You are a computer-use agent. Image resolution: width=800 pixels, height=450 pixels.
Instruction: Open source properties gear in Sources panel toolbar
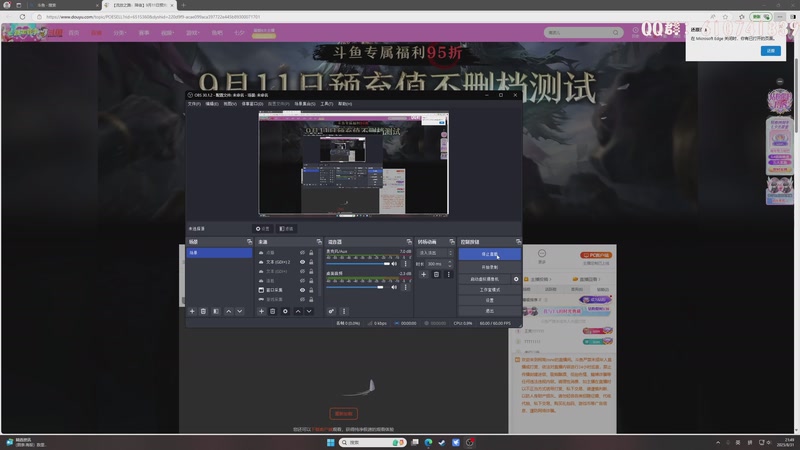tap(285, 311)
